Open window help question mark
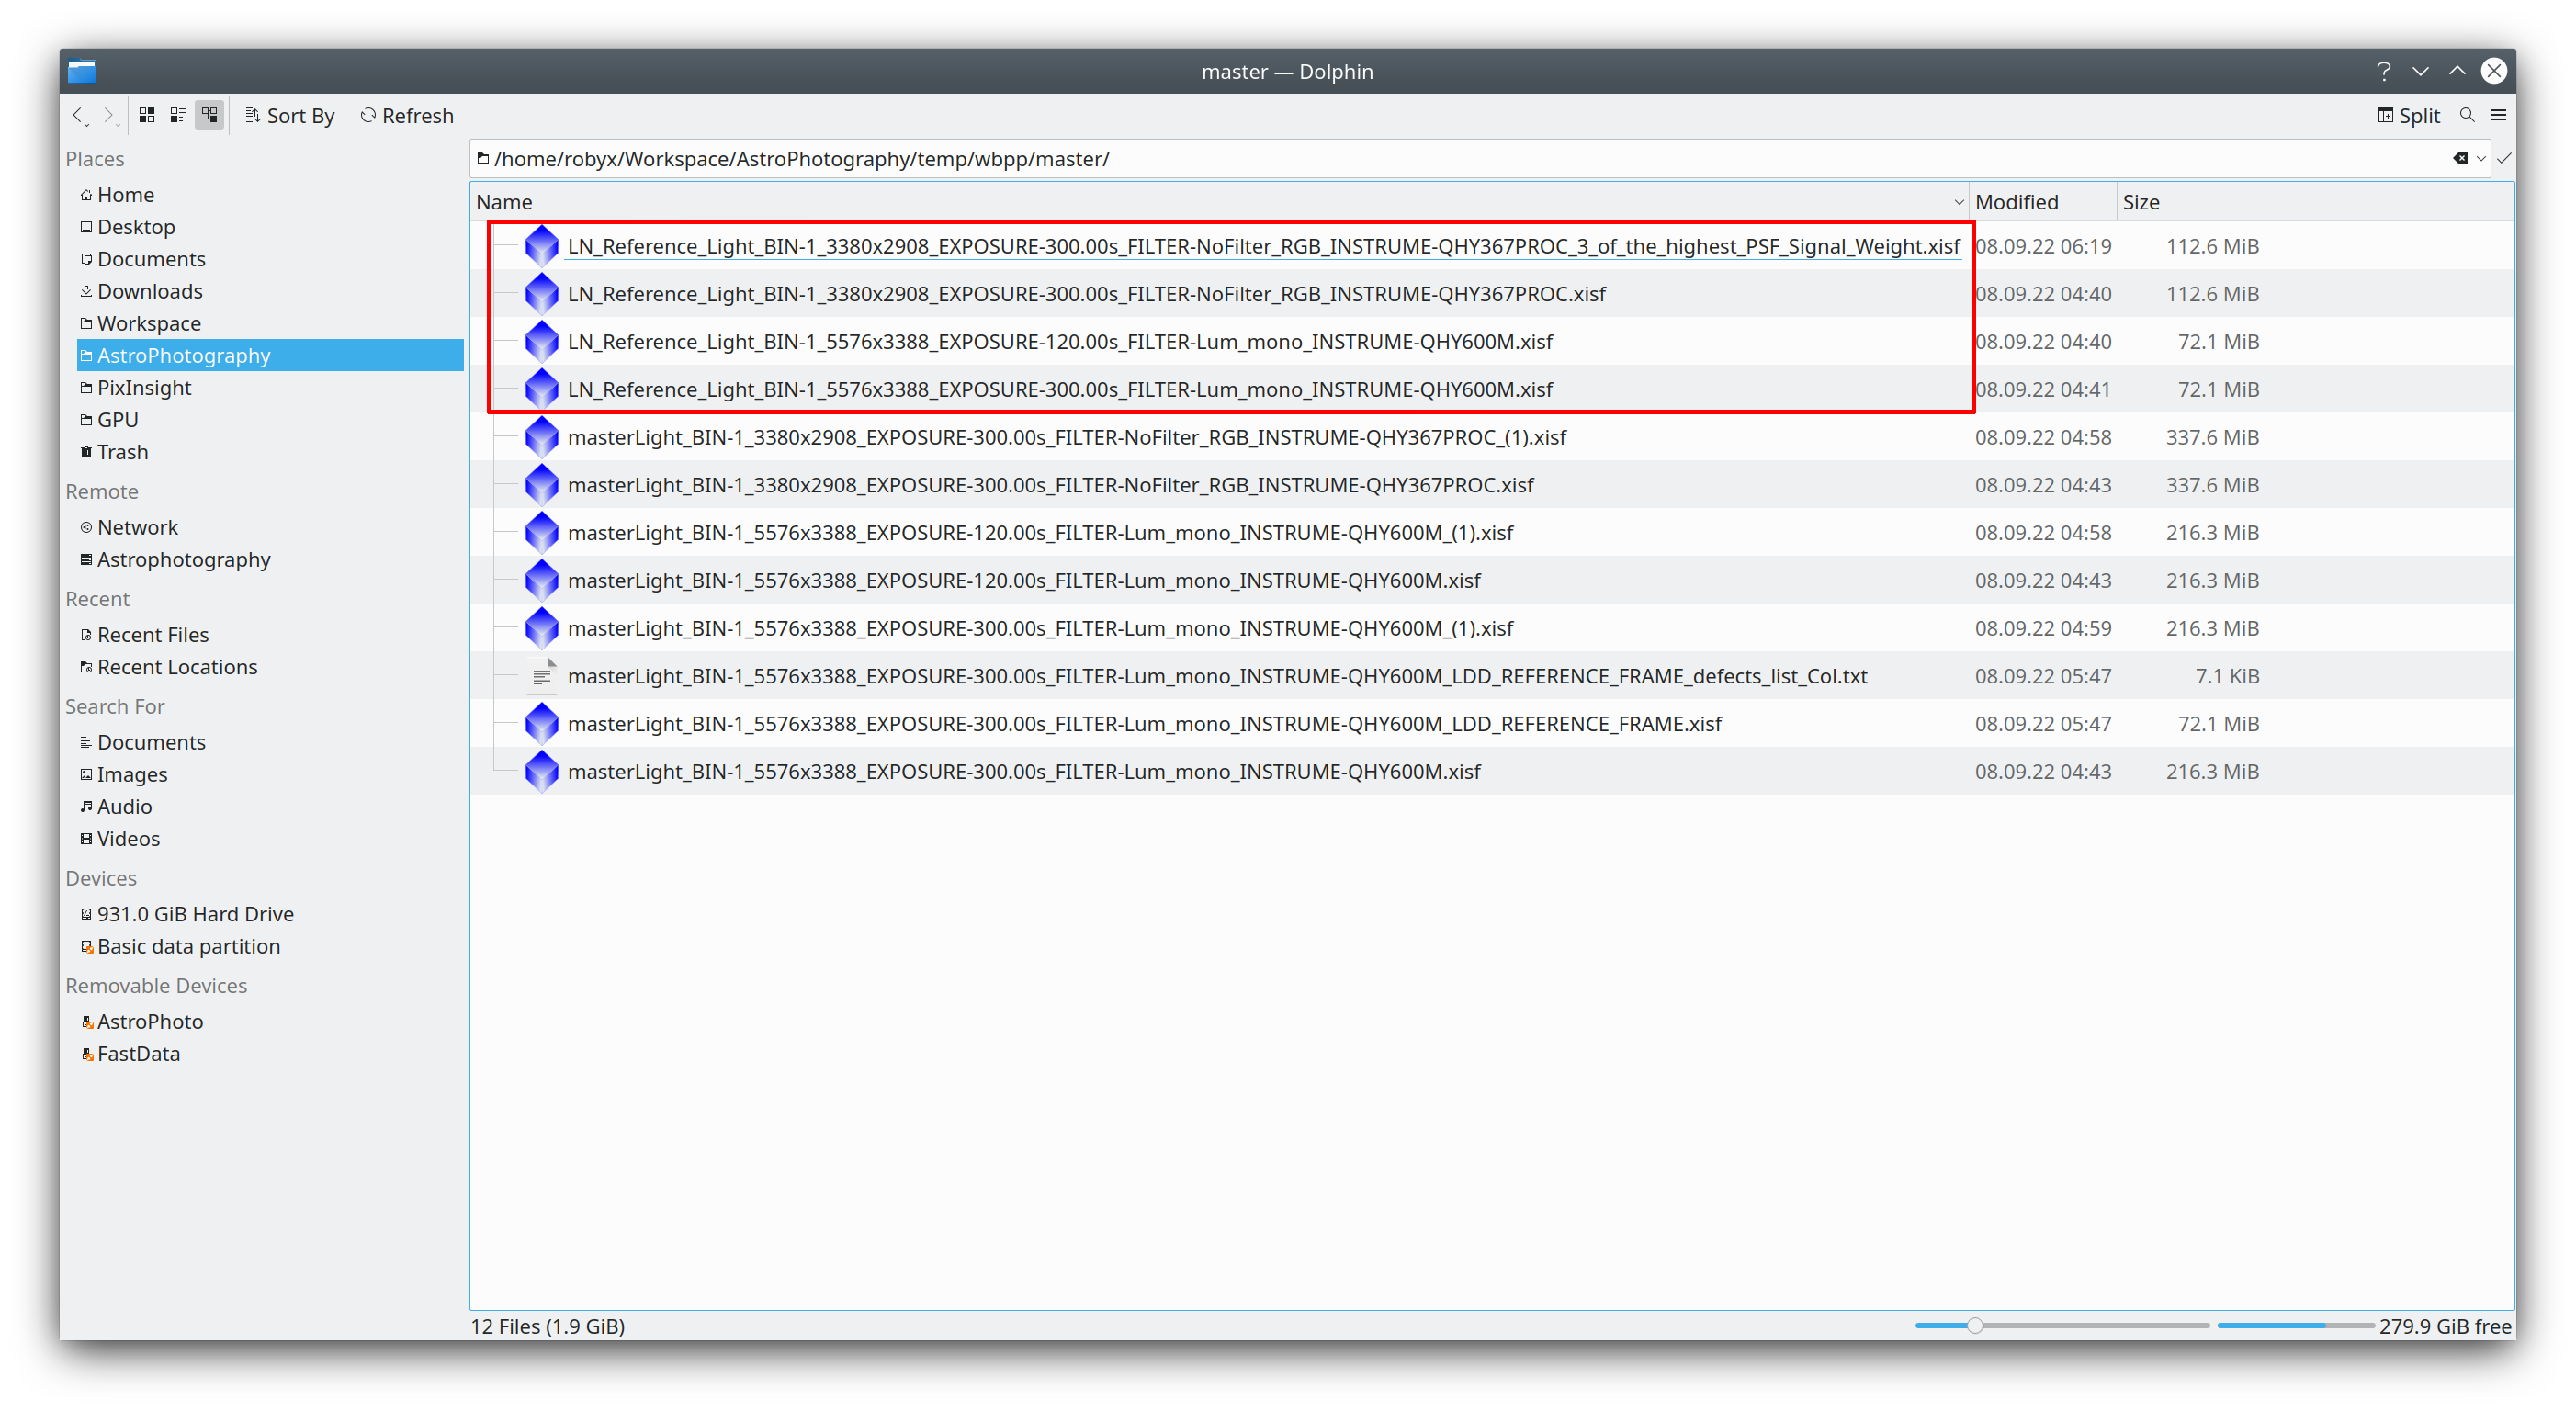The image size is (2576, 1411). coord(2383,71)
